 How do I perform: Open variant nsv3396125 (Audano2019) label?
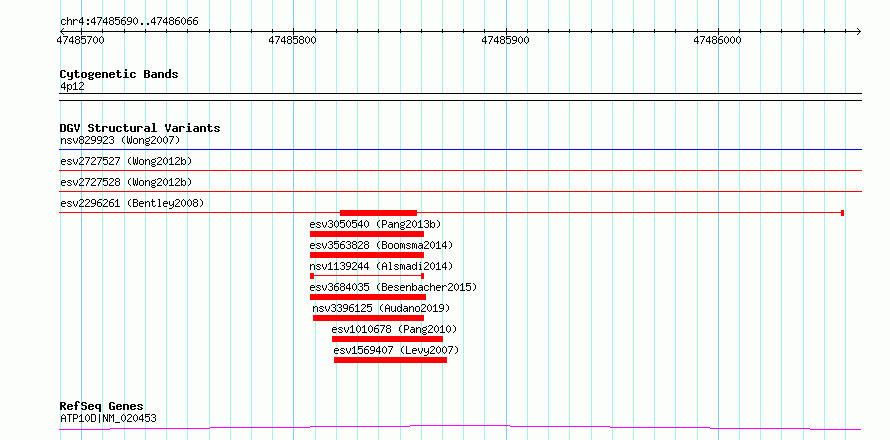click(x=381, y=308)
